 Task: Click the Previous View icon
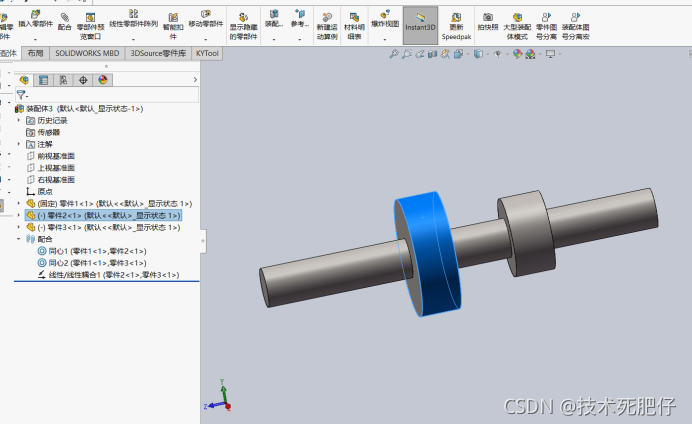420,54
